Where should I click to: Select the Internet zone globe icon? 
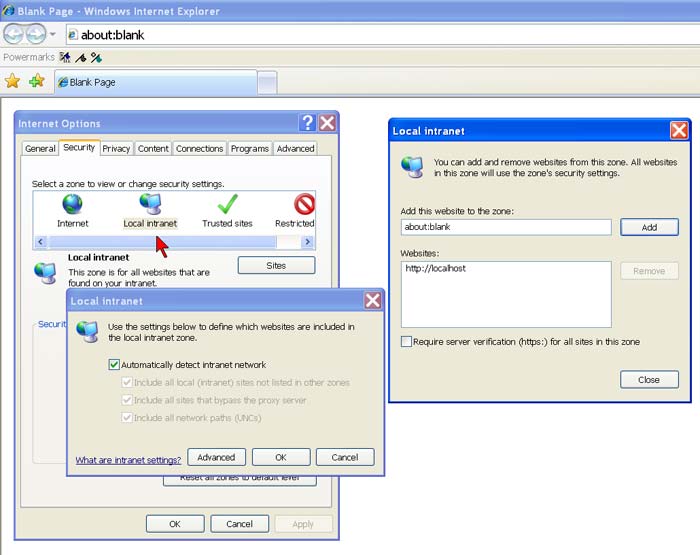point(72,204)
